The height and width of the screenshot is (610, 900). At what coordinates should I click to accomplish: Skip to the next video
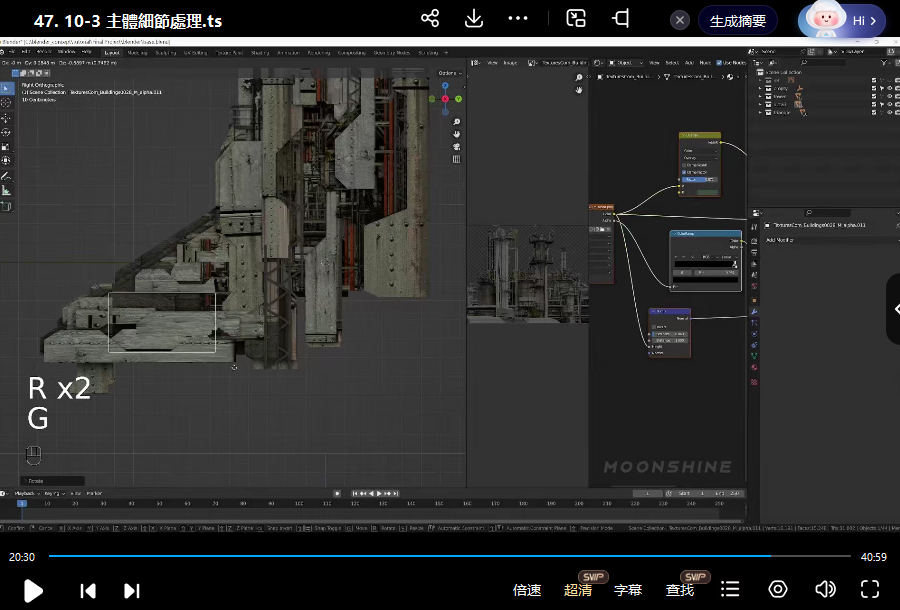pos(132,590)
